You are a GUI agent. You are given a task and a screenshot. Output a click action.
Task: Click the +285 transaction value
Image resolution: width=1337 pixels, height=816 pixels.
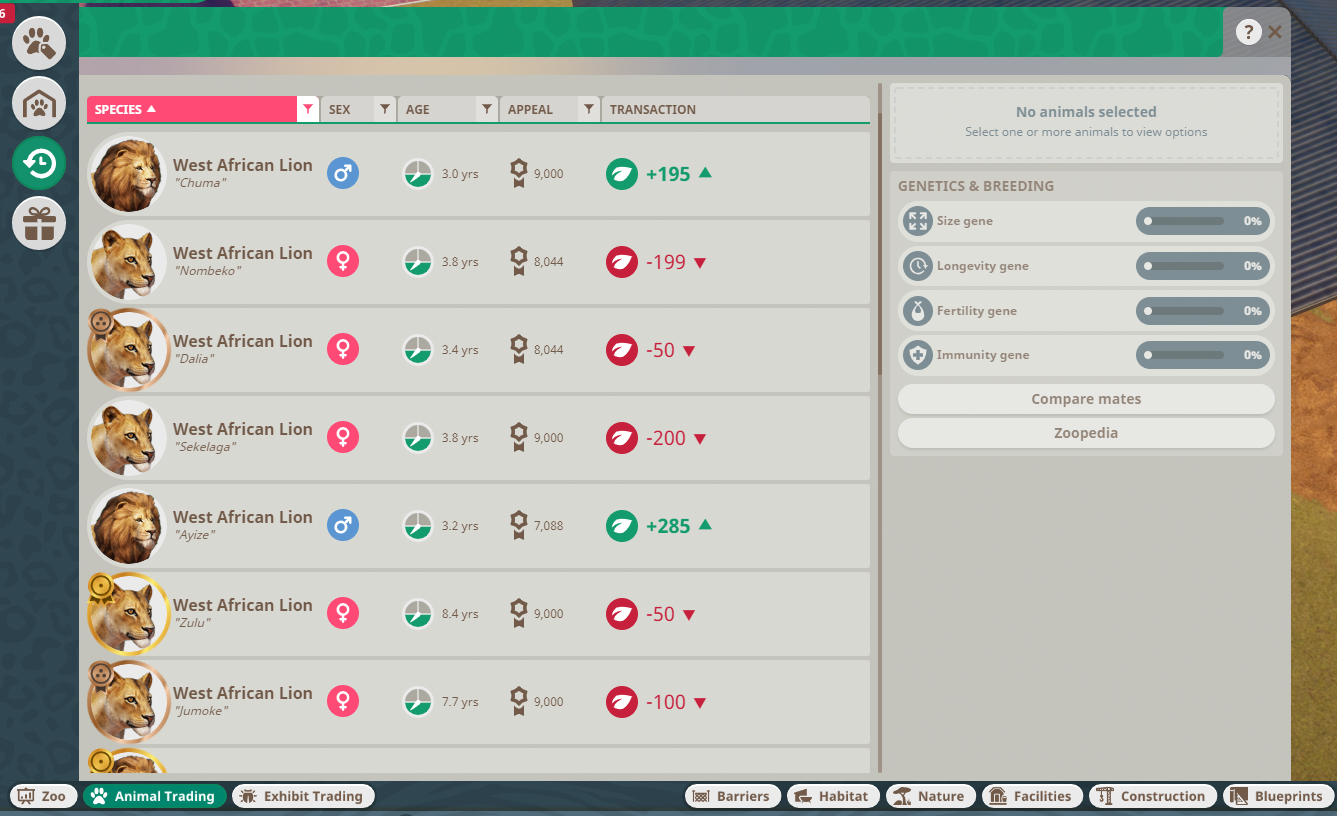pyautogui.click(x=668, y=526)
